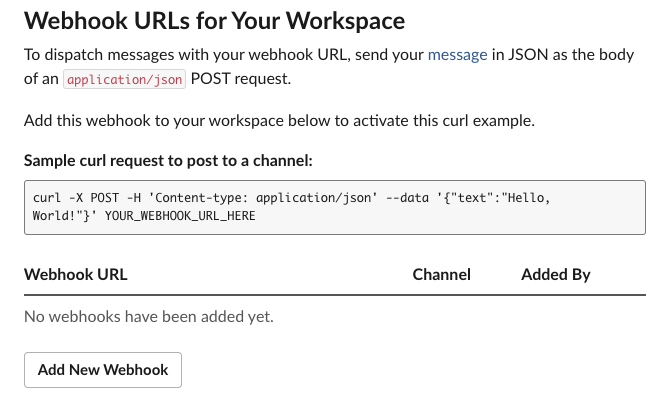671x406 pixels.
Task: Click the "Add this webhook to your workspace" paragraph
Action: (x=279, y=121)
